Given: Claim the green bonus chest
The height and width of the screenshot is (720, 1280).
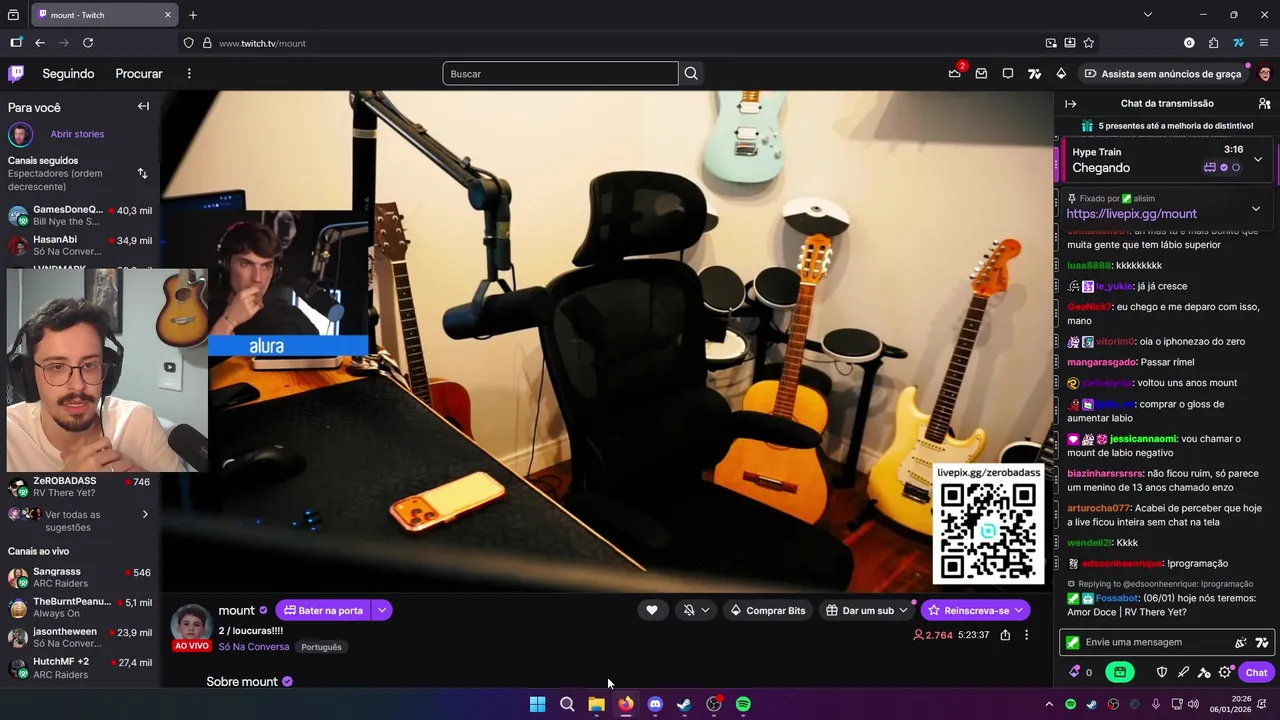Looking at the screenshot, I should point(1120,672).
